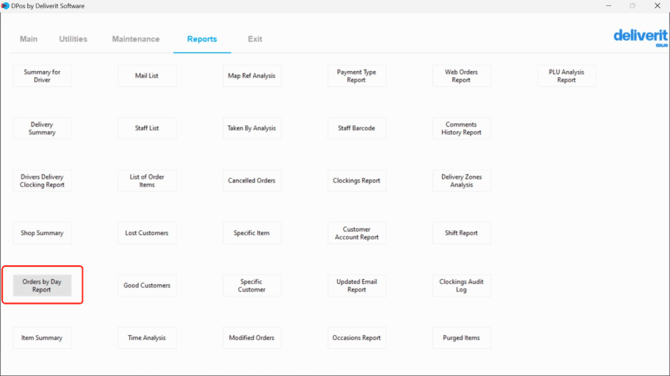Open PLU Analysis Report
This screenshot has height=376, width=670.
pos(566,76)
